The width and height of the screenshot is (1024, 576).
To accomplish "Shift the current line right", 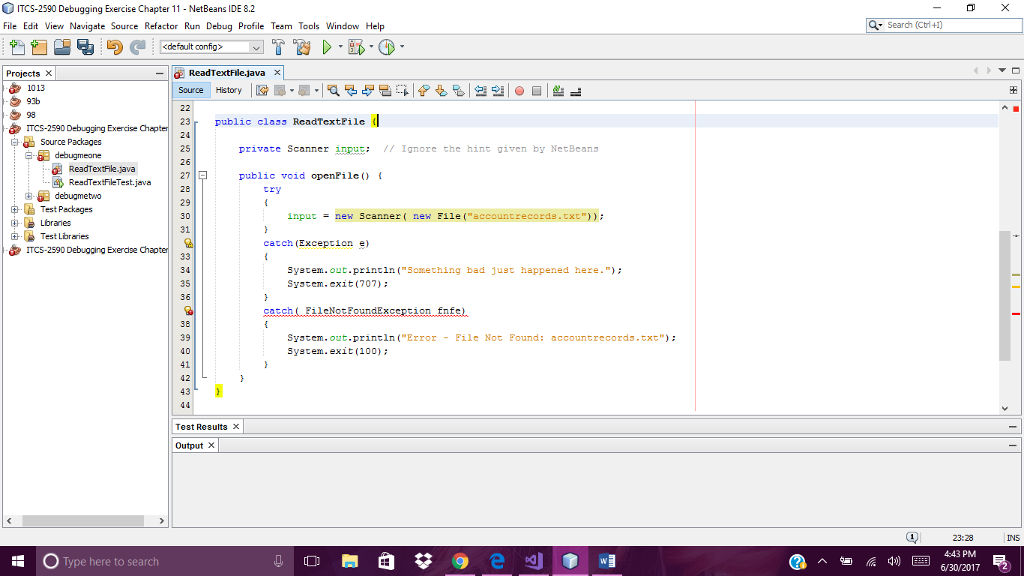I will pos(498,90).
